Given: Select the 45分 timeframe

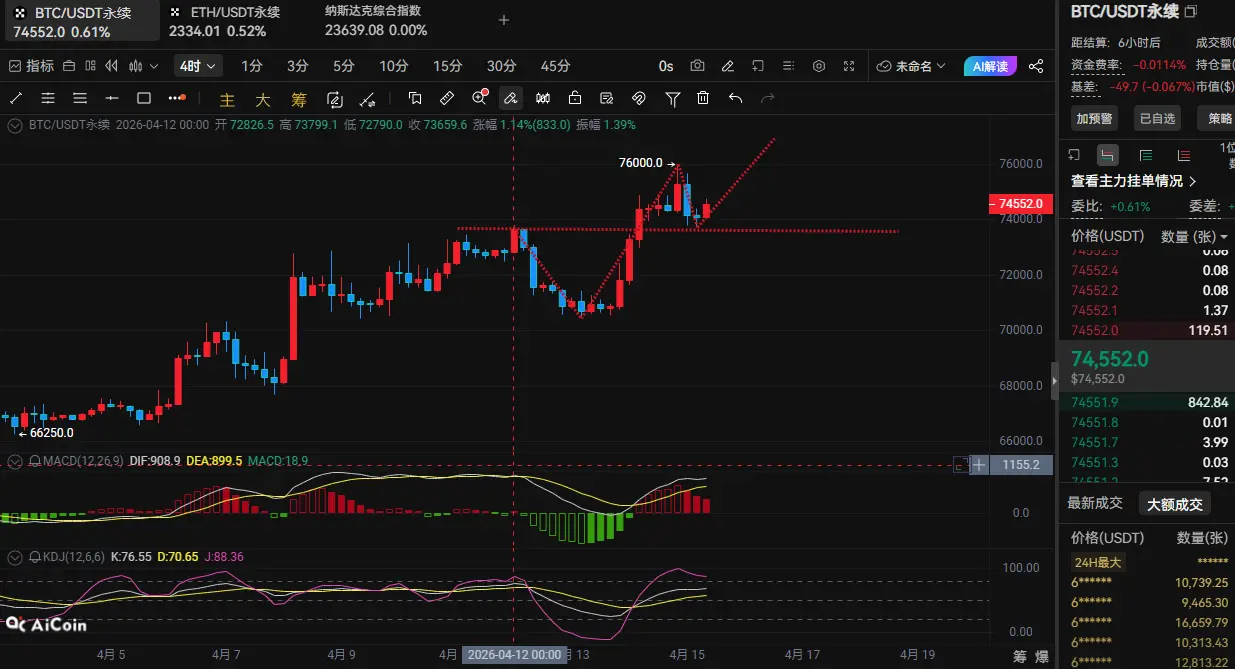Looking at the screenshot, I should 555,66.
